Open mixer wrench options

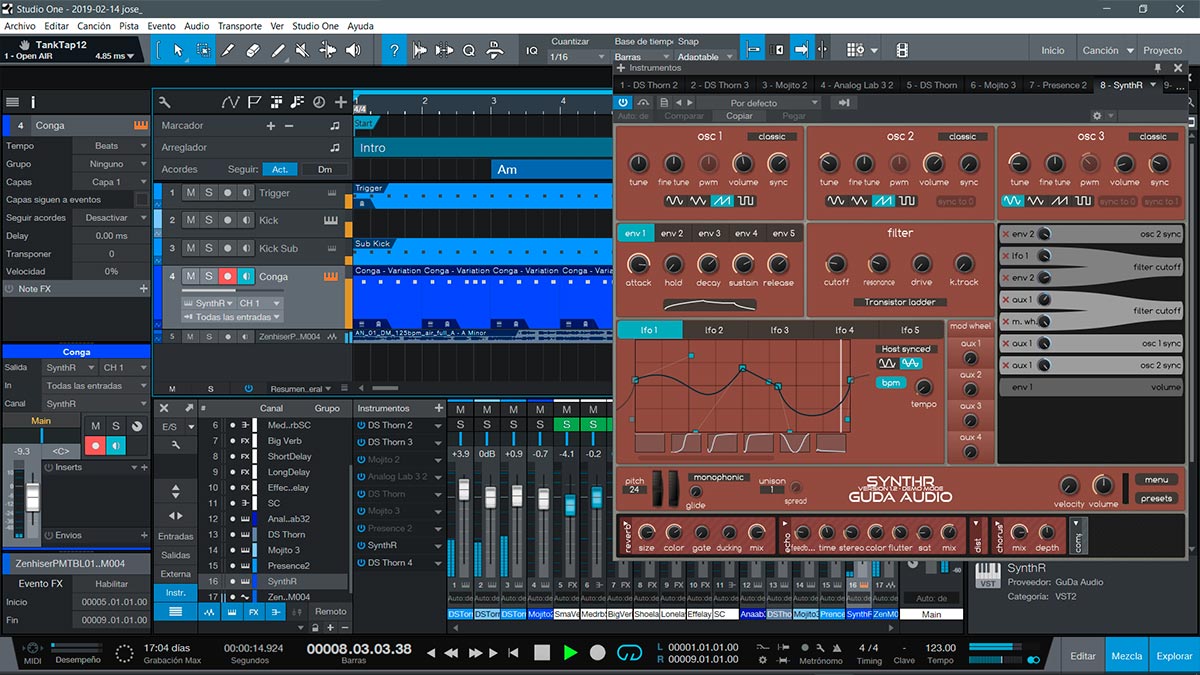(x=176, y=444)
